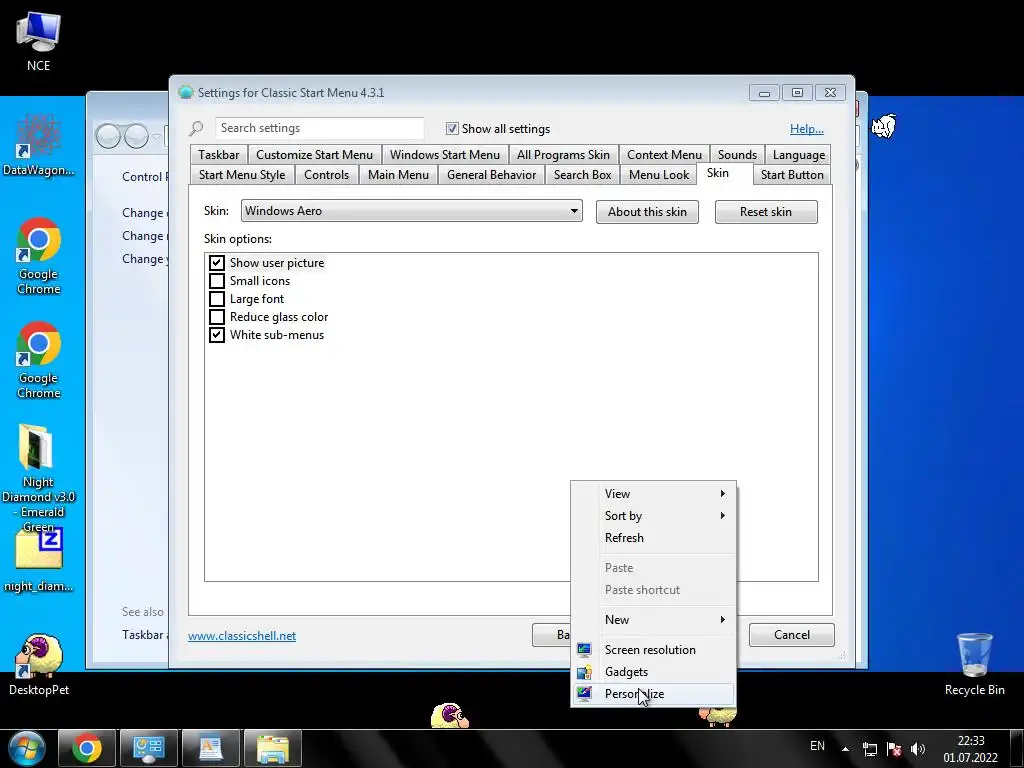Click the taskbar clock and date
1024x768 pixels.
(970, 749)
